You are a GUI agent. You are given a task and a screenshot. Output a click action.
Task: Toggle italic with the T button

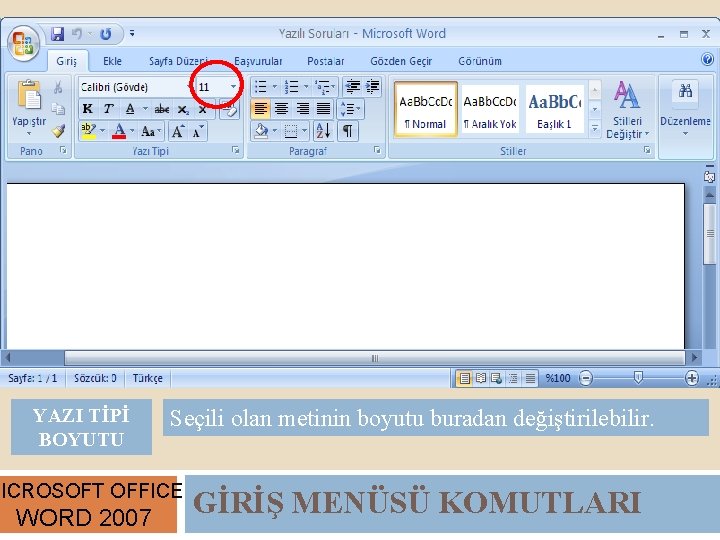(108, 109)
